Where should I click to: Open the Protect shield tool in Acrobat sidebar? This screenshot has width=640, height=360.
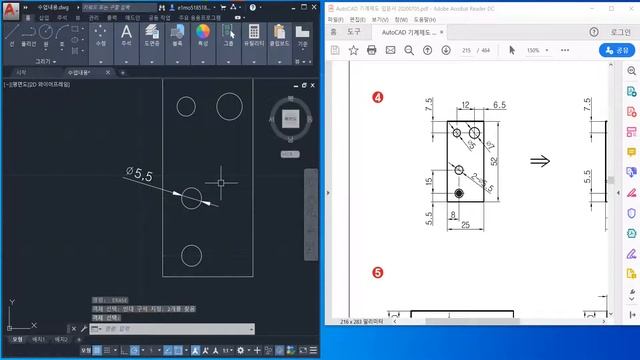[x=631, y=213]
